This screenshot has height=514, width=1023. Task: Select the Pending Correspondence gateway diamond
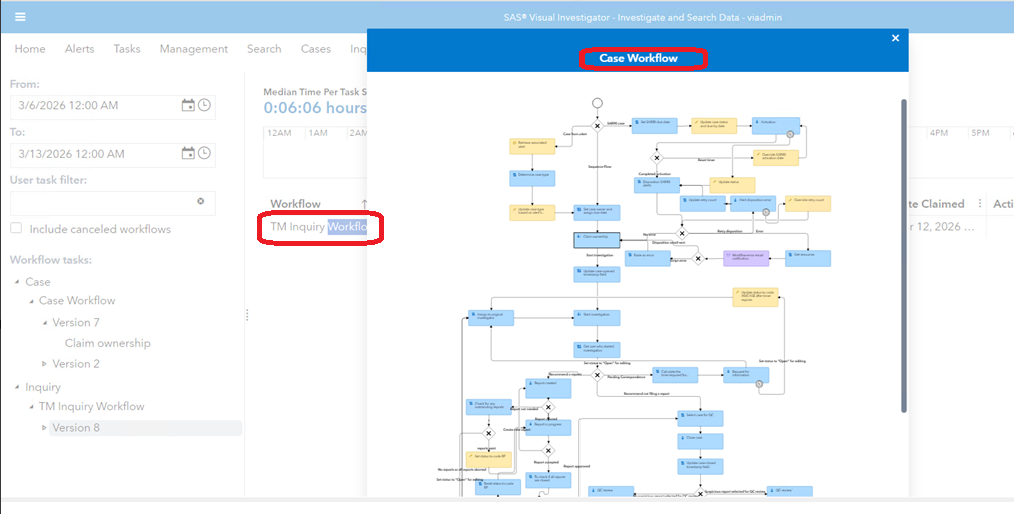pos(596,375)
